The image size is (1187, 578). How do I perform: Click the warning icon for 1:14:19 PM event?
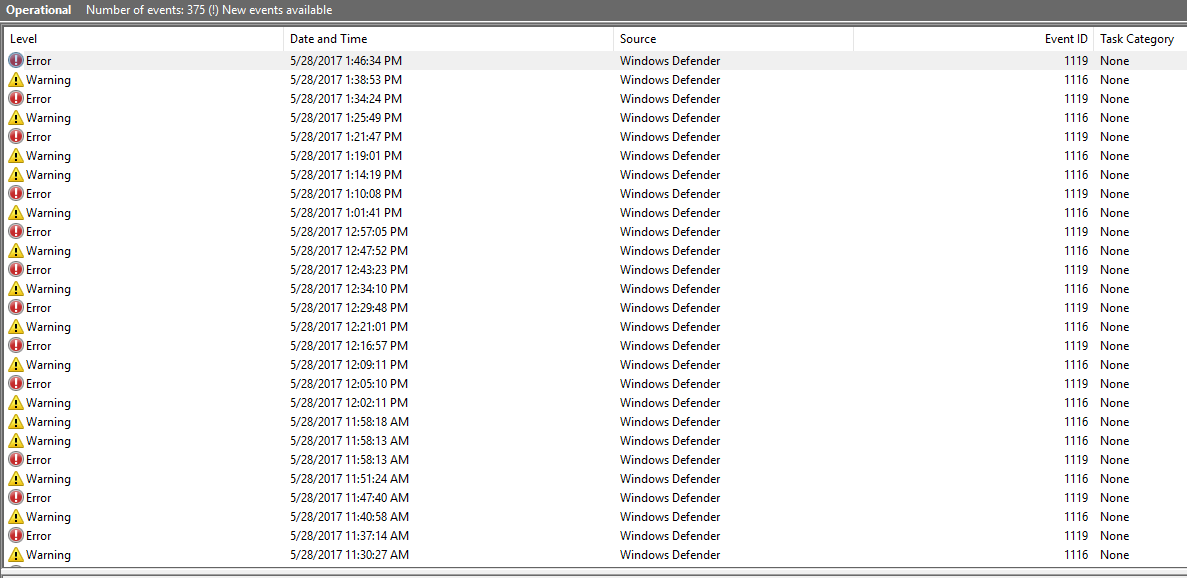16,174
